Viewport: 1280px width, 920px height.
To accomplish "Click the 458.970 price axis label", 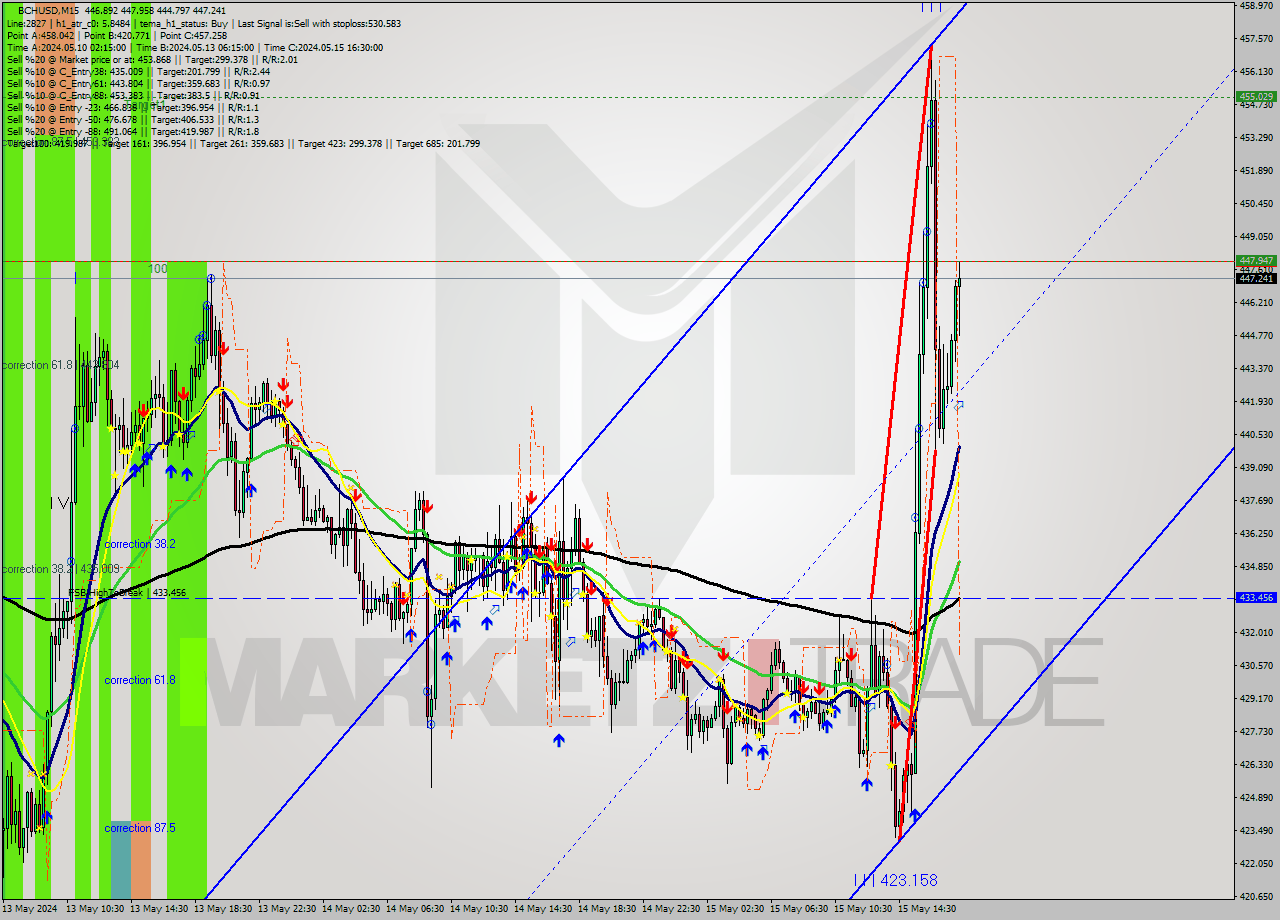I will pos(1256,6).
